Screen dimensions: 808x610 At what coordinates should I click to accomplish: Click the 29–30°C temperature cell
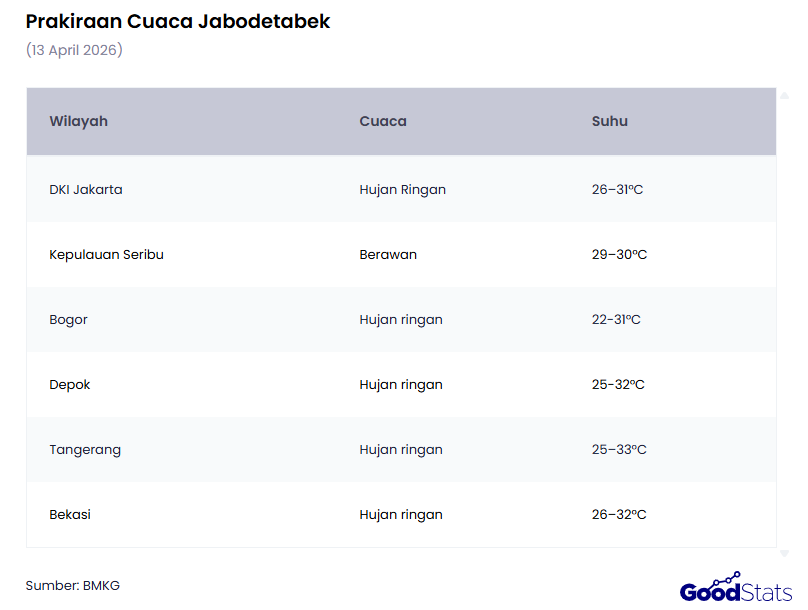coord(619,254)
